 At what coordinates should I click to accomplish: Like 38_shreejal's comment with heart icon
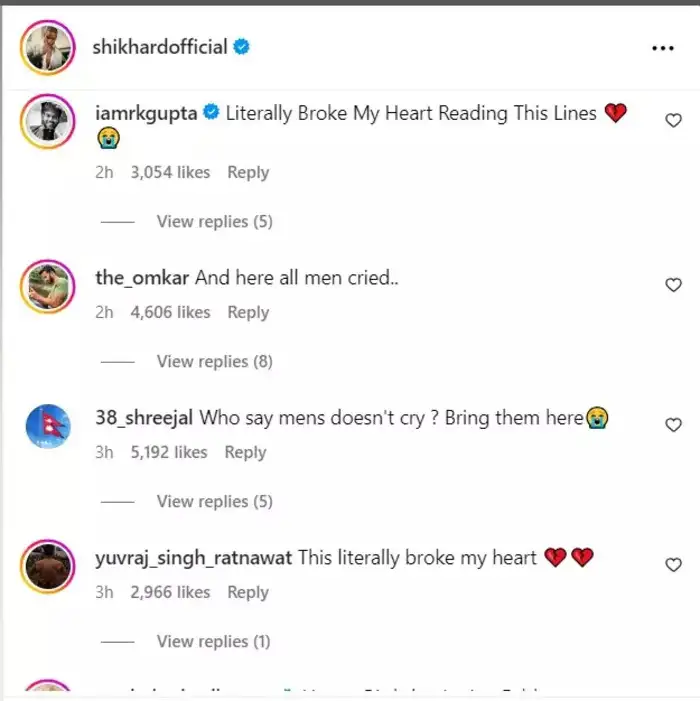[x=673, y=425]
